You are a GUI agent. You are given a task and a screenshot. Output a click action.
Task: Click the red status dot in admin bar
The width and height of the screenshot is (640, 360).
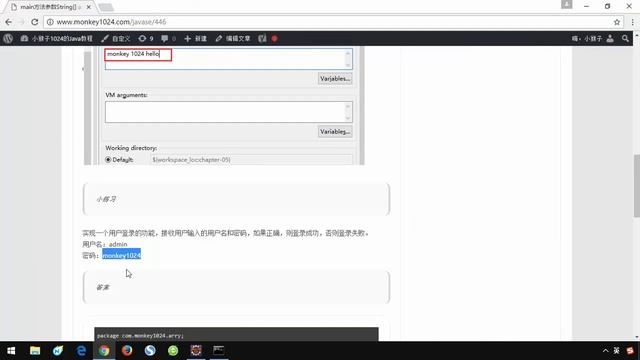tap(275, 38)
